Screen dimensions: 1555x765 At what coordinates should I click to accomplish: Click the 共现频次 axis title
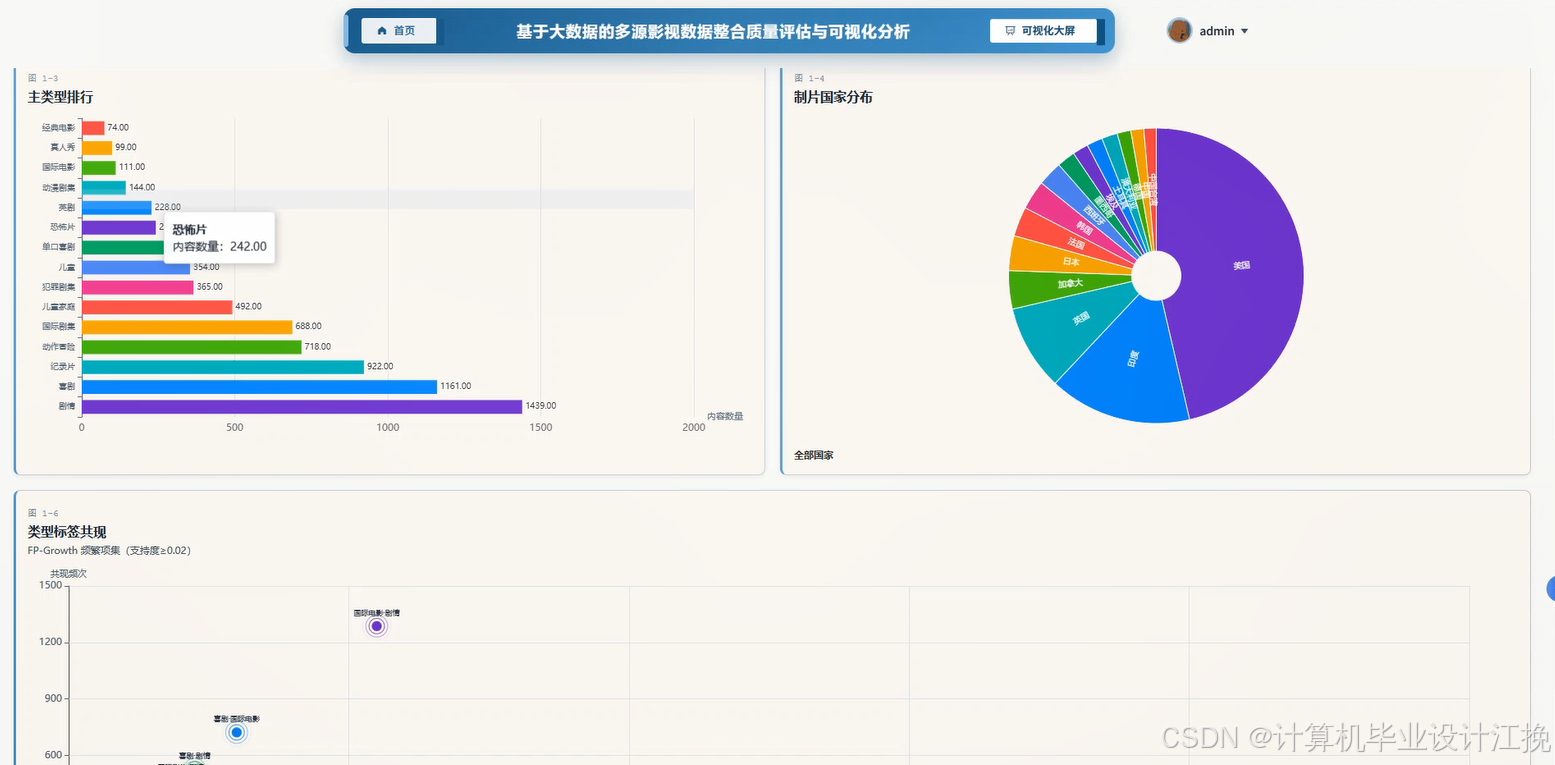coord(69,574)
